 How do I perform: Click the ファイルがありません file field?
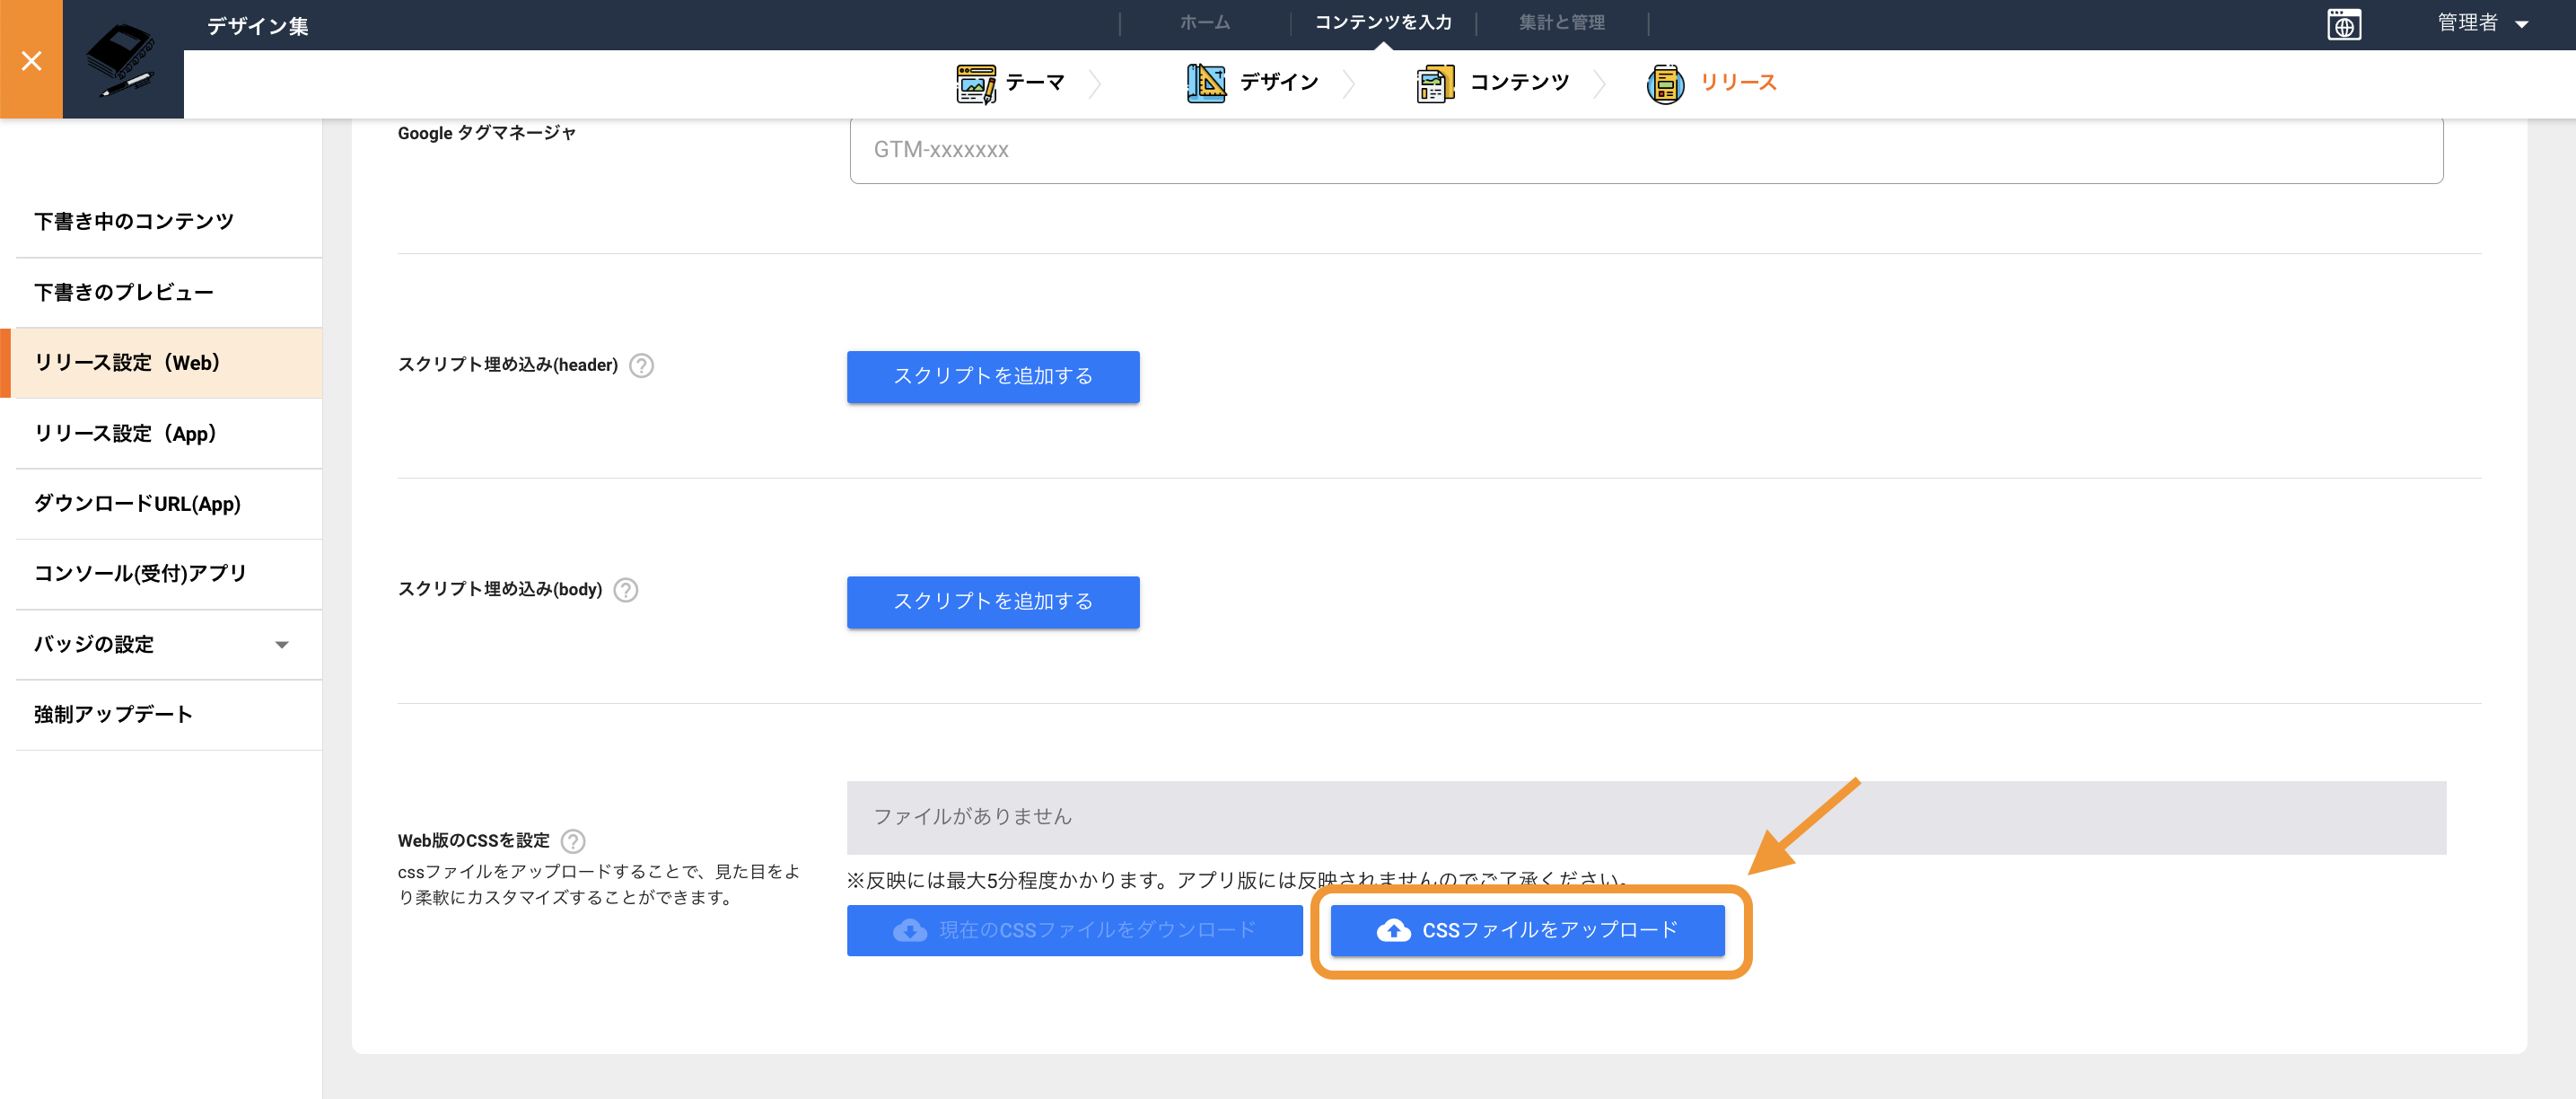point(1646,818)
